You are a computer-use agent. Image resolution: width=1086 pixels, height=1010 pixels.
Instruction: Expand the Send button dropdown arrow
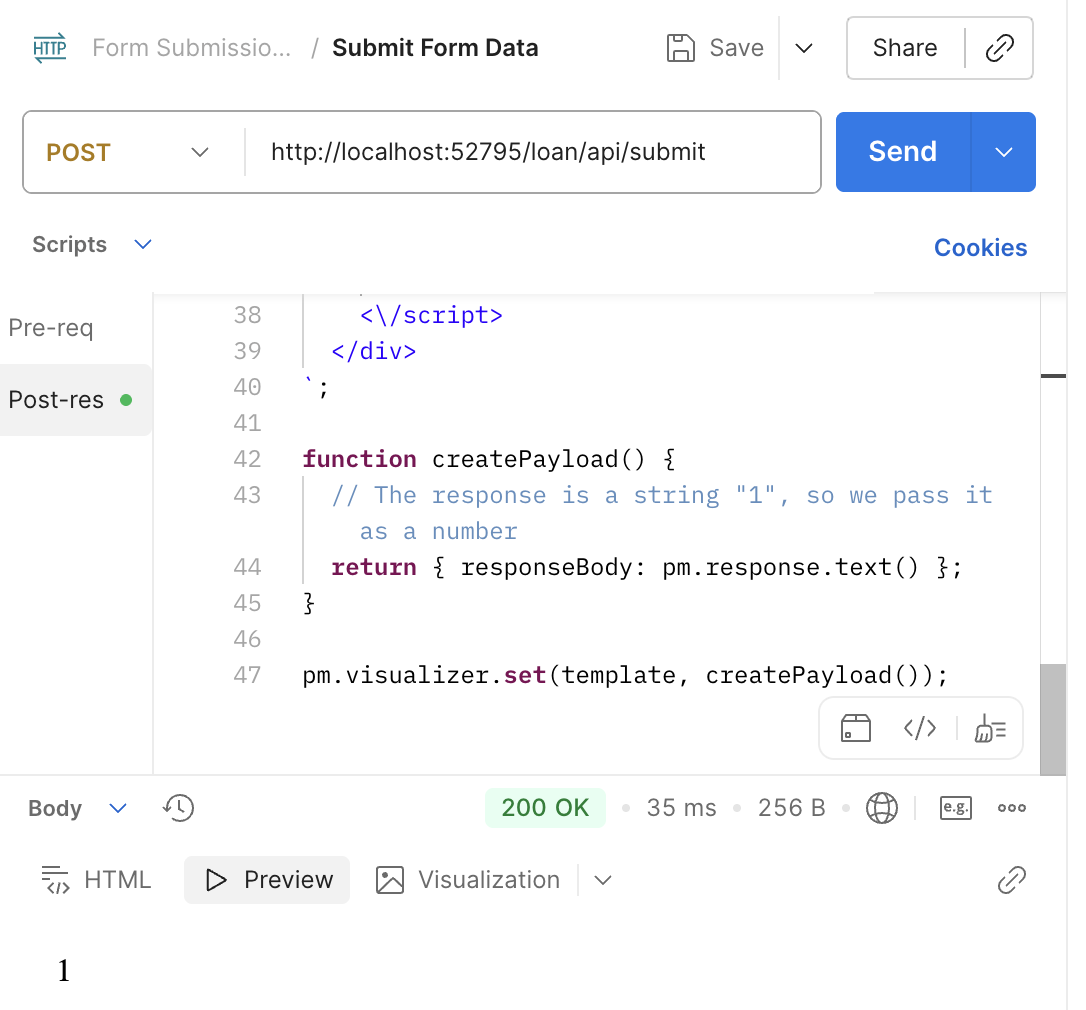pyautogui.click(x=1004, y=152)
